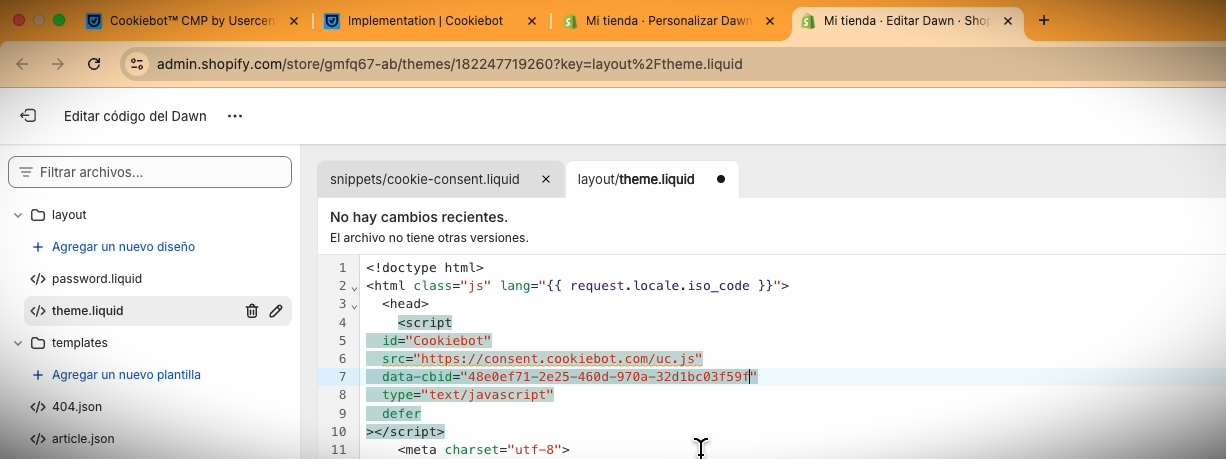
Task: Open the three-dot menu beside Editar código del Dawn
Action: (x=235, y=116)
